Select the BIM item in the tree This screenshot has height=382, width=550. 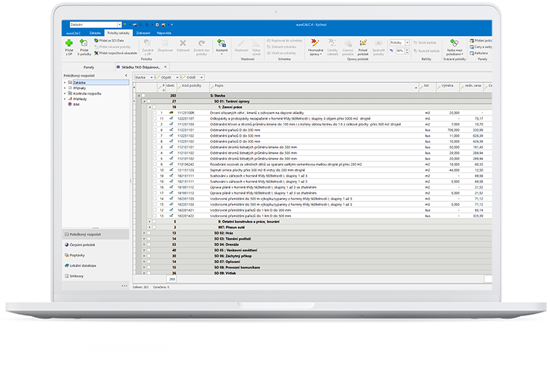pos(74,105)
